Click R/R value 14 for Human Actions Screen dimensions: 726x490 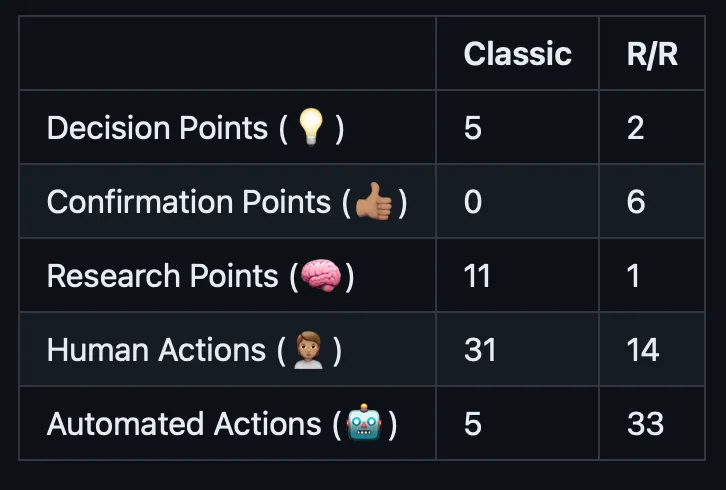click(643, 350)
